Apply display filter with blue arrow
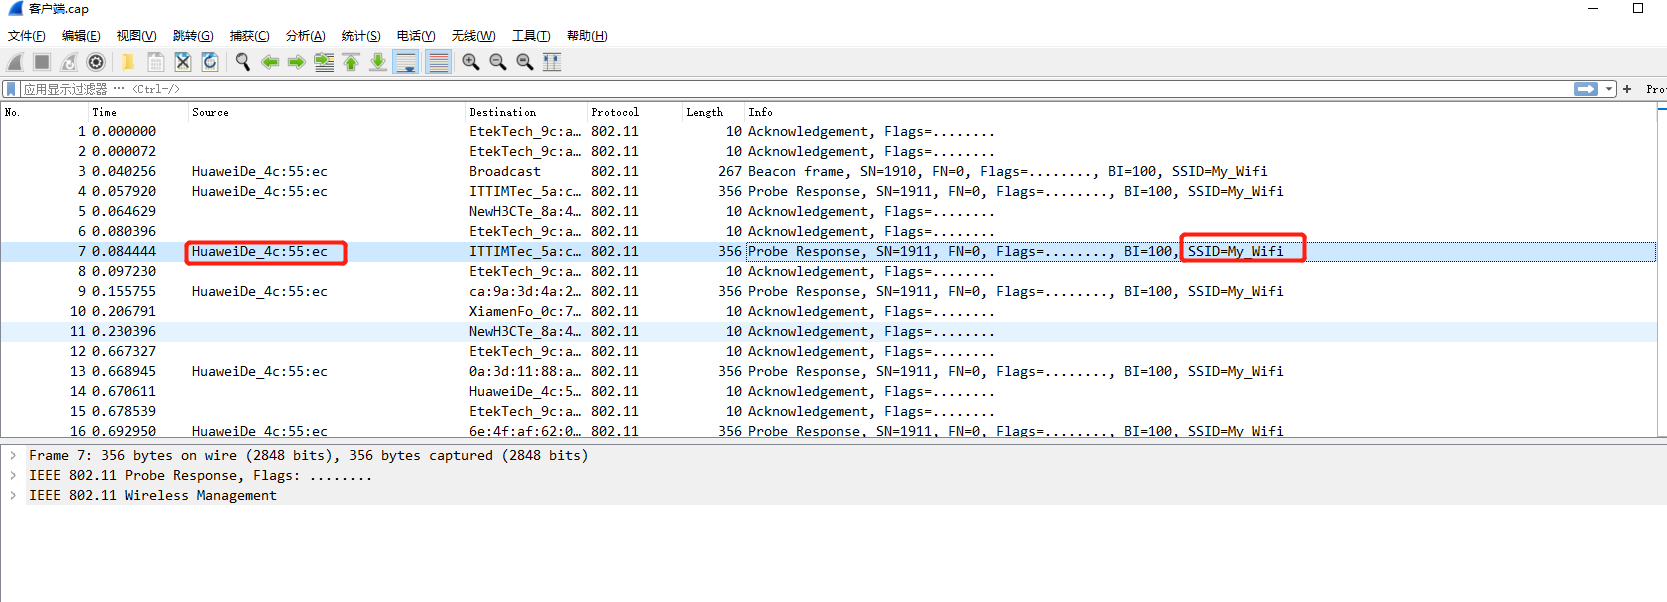 [x=1586, y=89]
